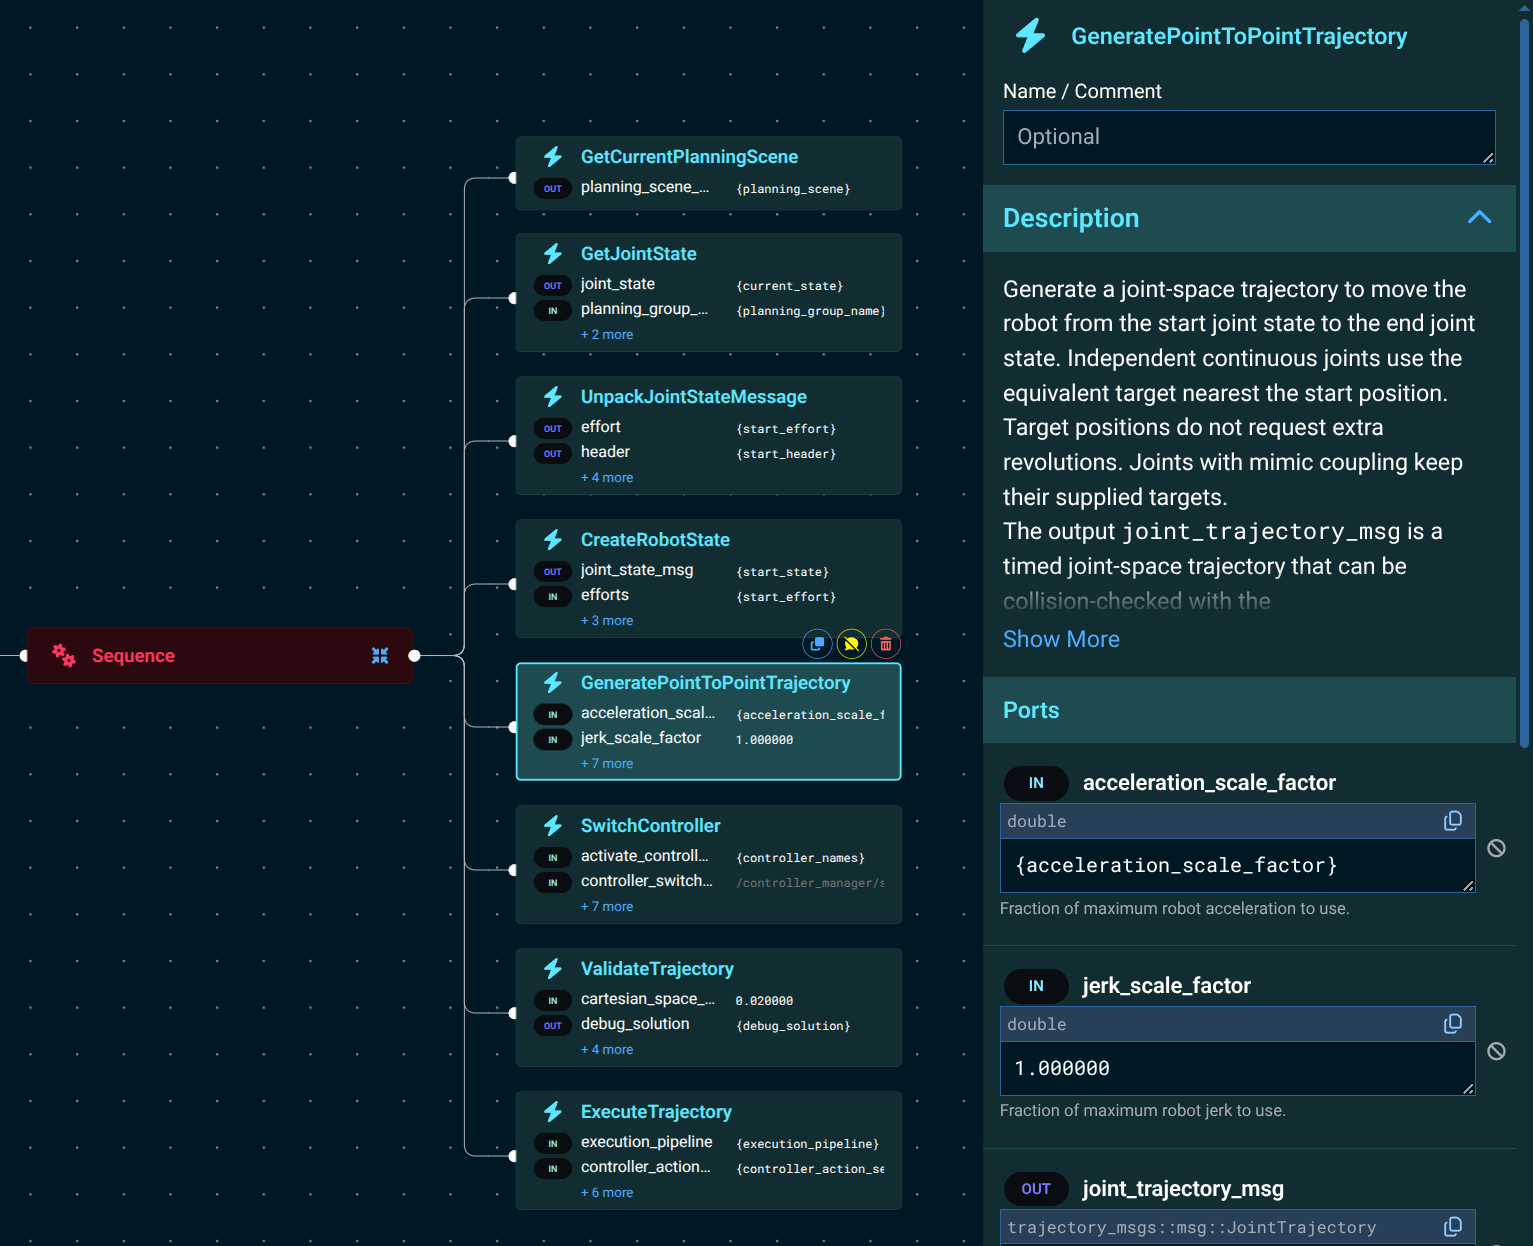The height and width of the screenshot is (1246, 1533).
Task: Click the {current_state} value on GetJointState
Action: (x=790, y=286)
